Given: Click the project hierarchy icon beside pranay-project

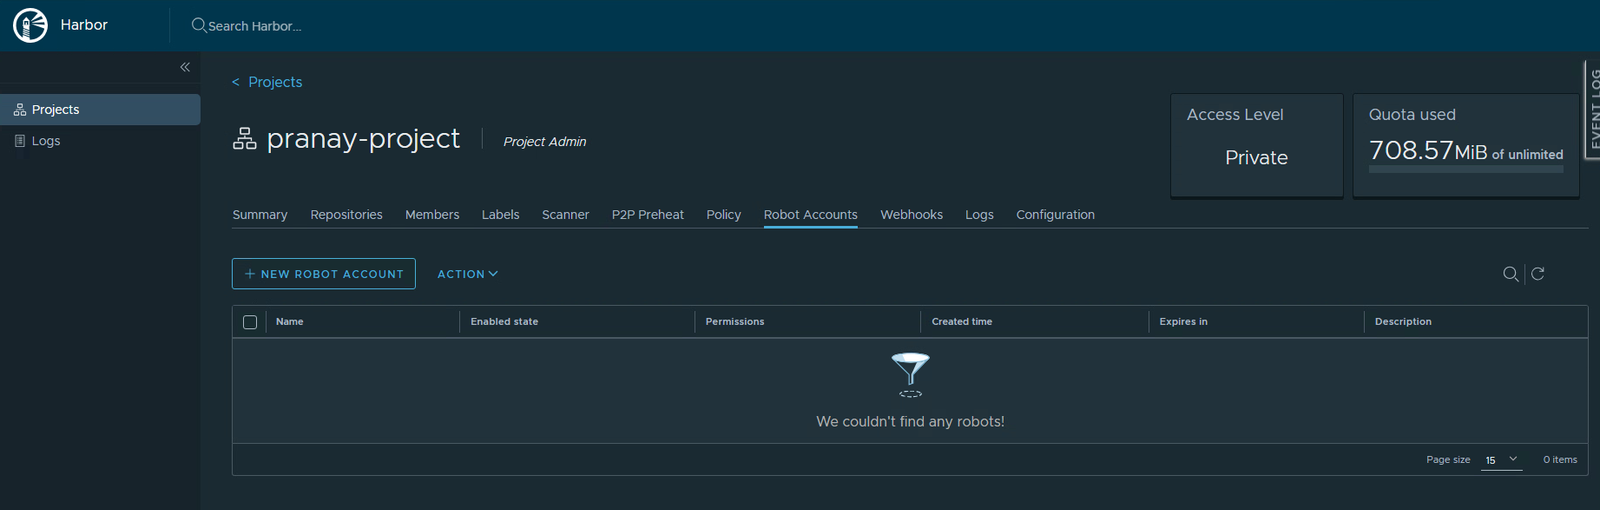Looking at the screenshot, I should pos(245,139).
